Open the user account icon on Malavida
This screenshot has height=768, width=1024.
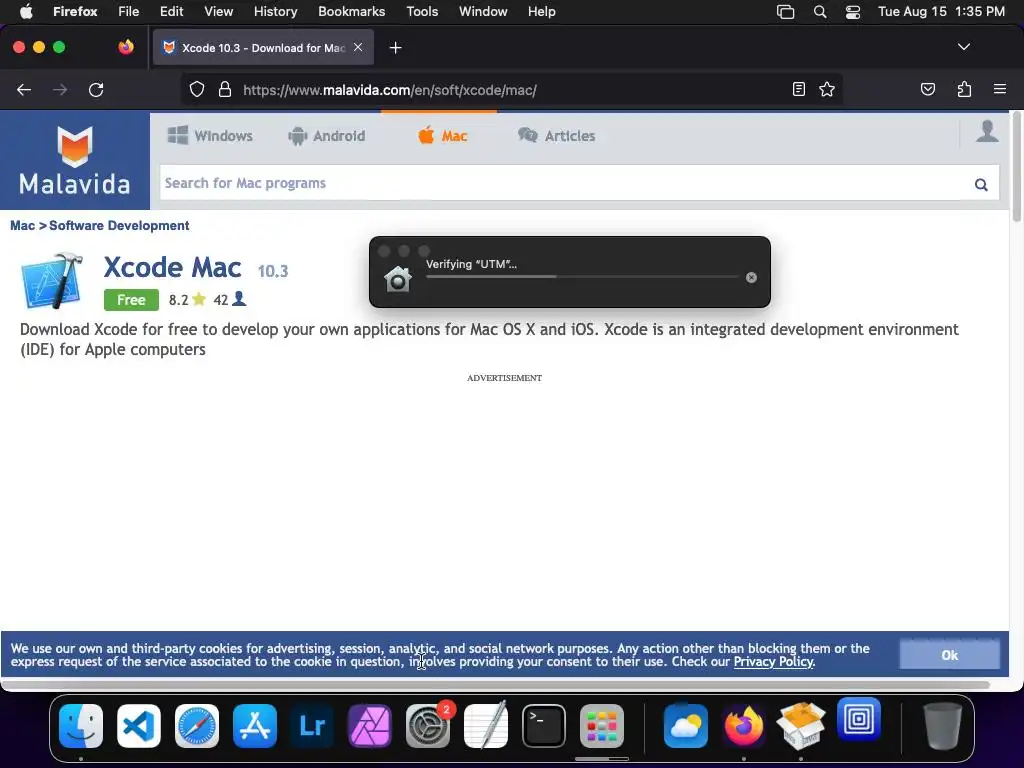click(x=987, y=131)
